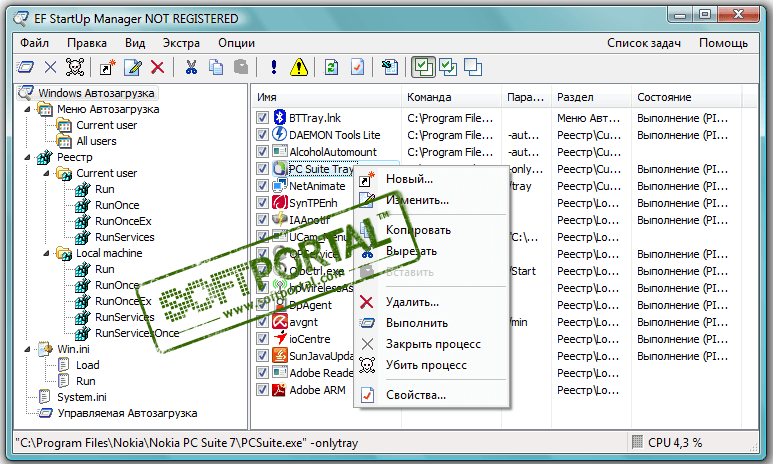Viewport: 773px width, 464px height.
Task: Click the skull icon beside Убить процесс
Action: (367, 365)
